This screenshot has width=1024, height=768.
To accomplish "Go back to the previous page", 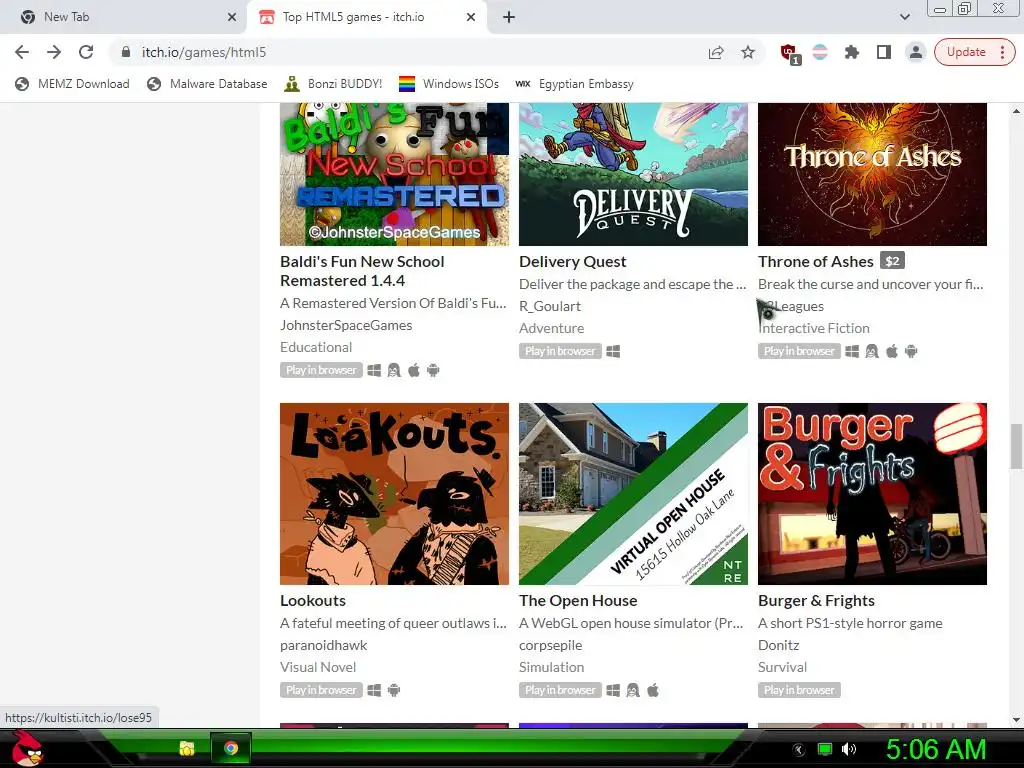I will (22, 52).
